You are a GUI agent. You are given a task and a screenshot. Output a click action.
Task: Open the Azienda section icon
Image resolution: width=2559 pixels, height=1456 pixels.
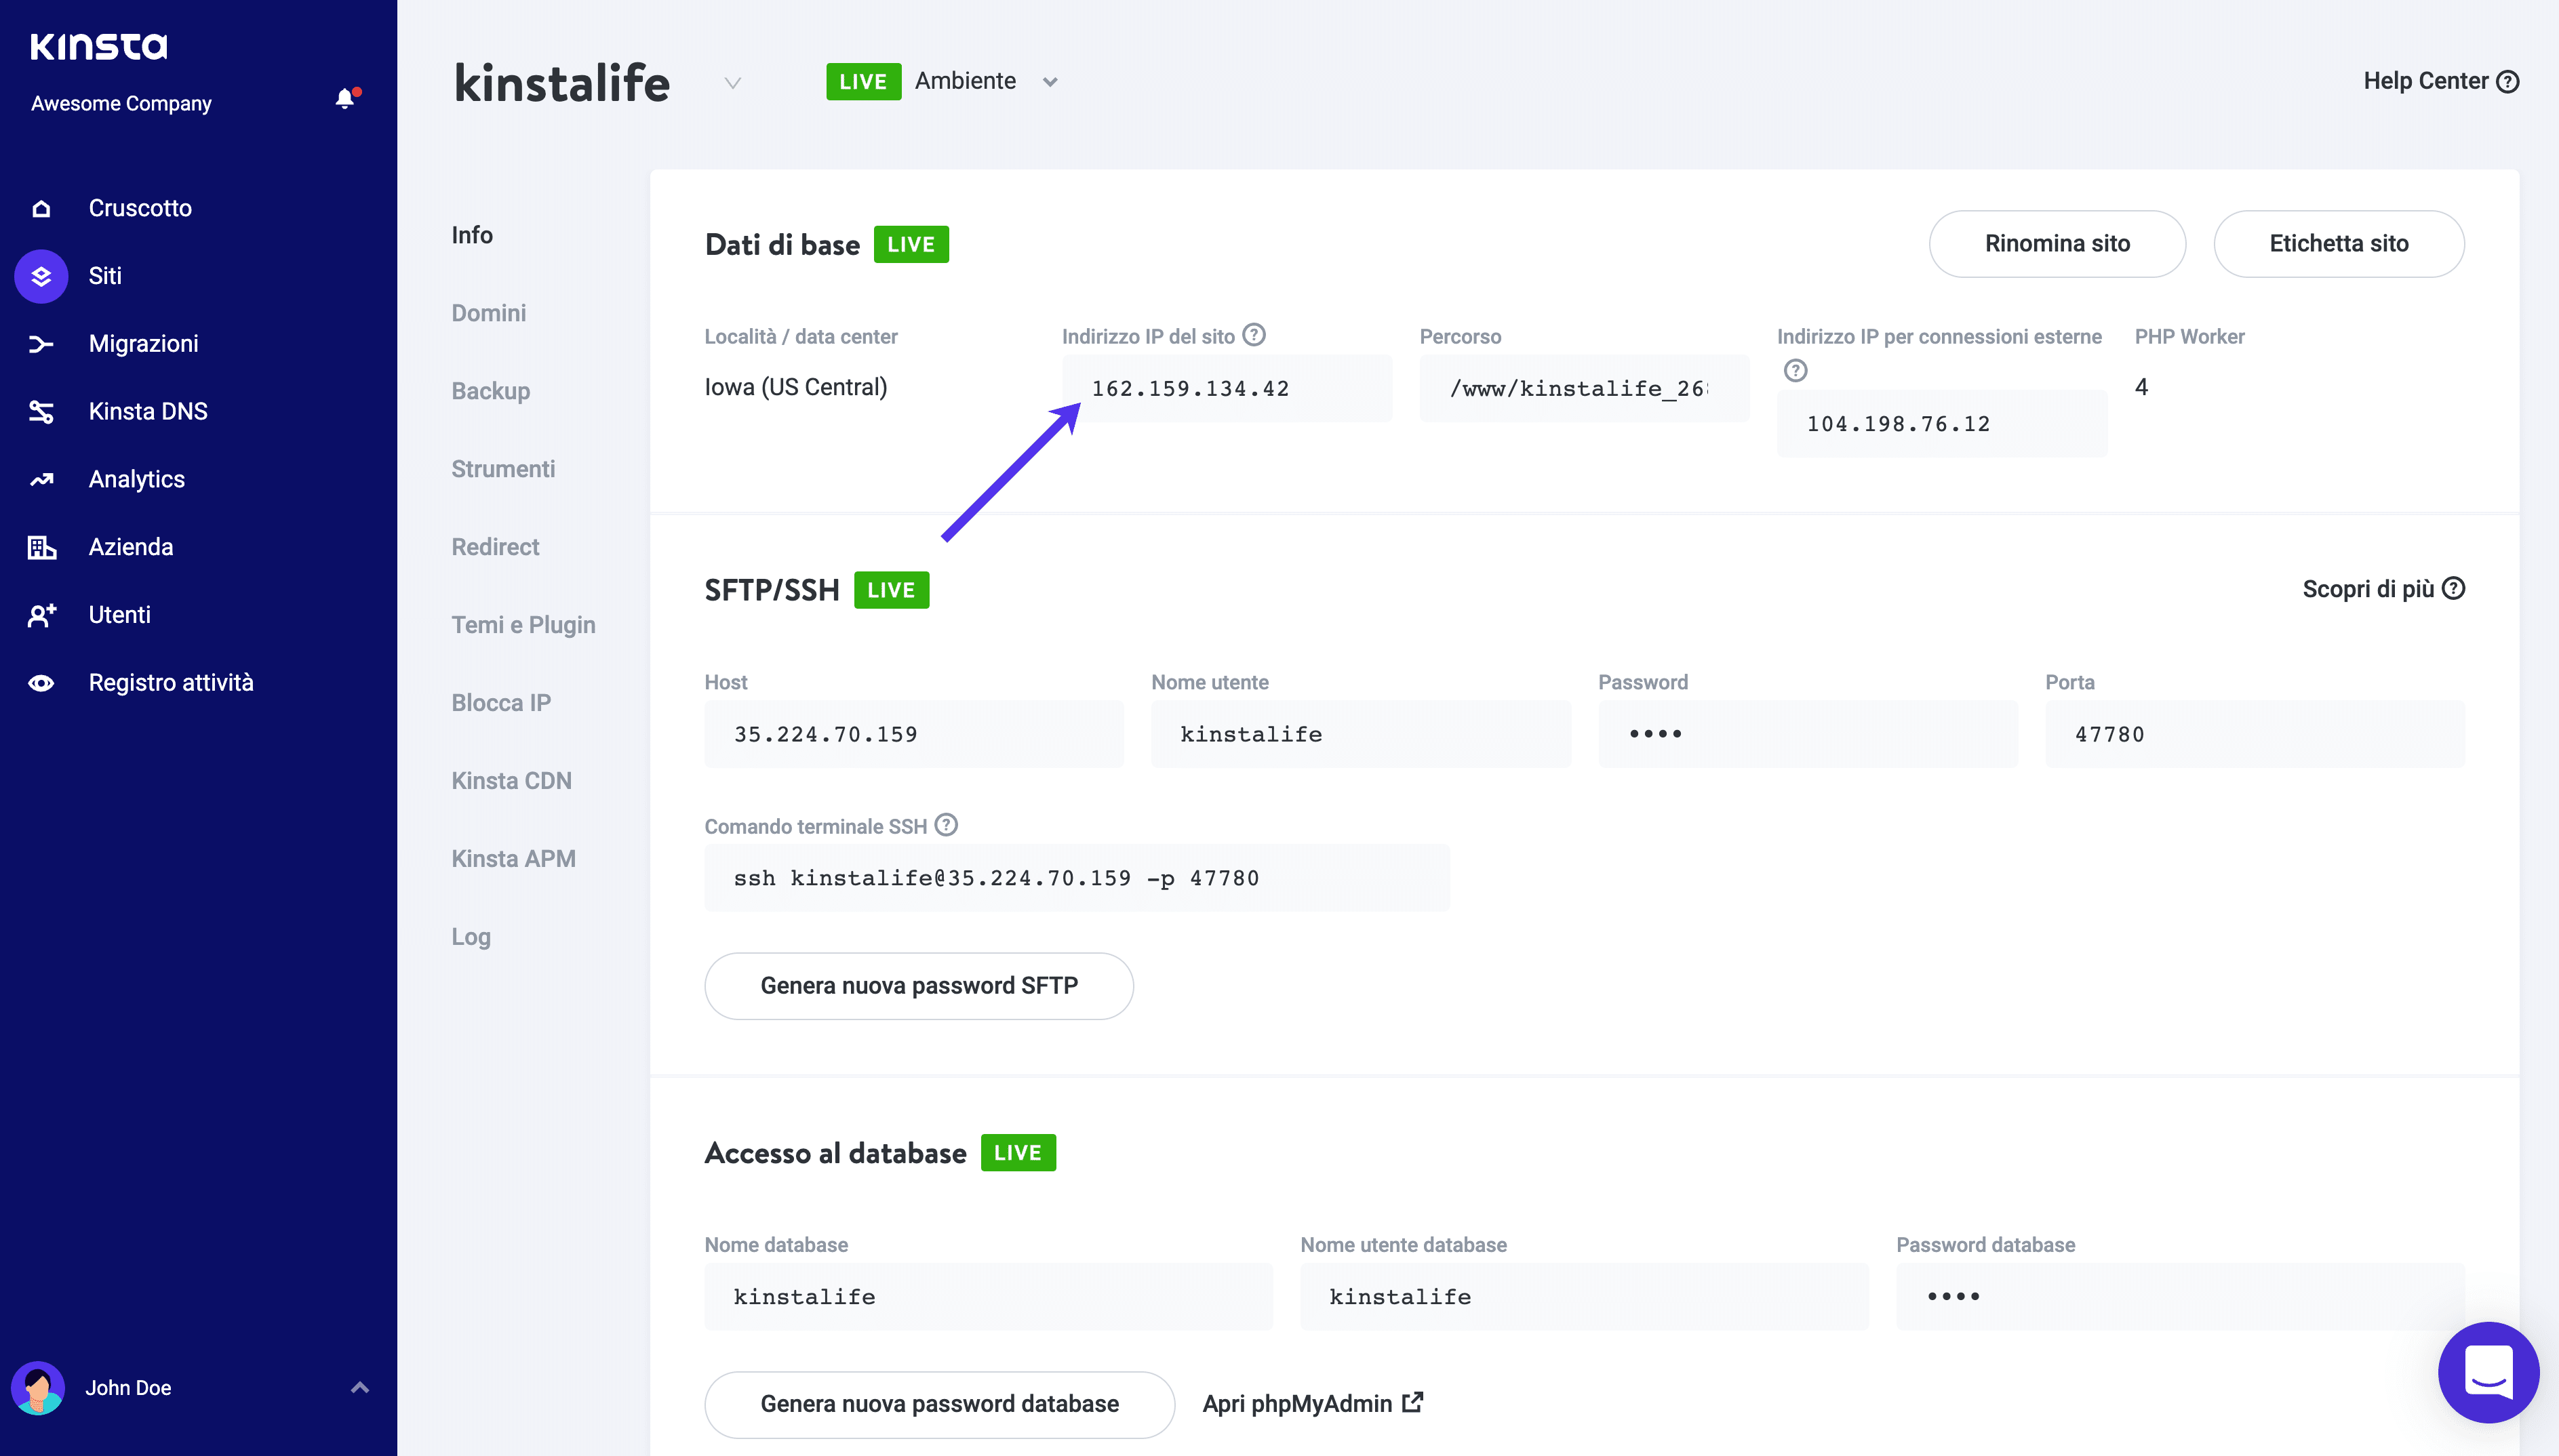click(41, 546)
